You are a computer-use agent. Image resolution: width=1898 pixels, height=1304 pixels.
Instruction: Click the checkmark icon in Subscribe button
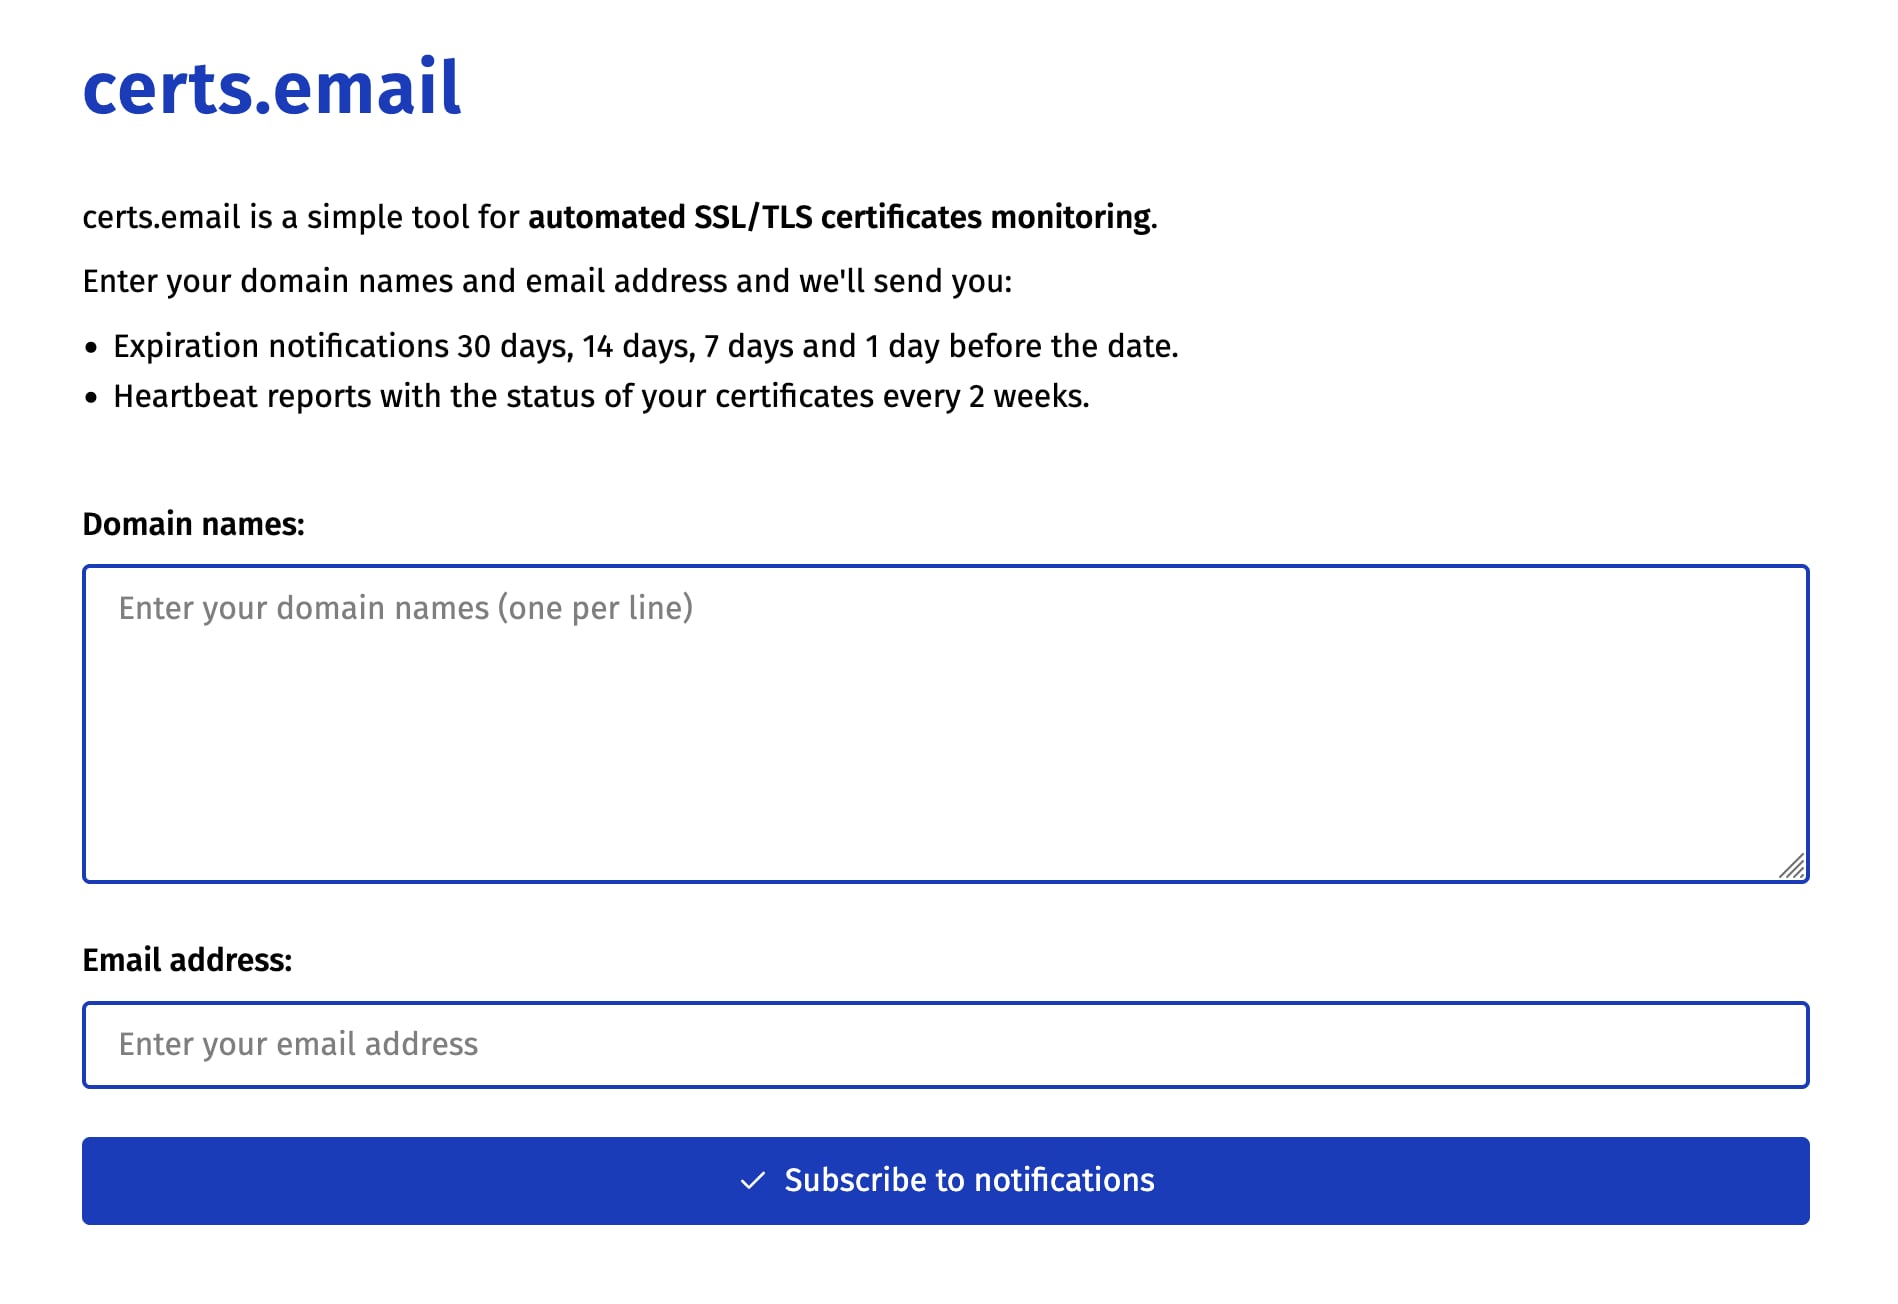point(752,1181)
